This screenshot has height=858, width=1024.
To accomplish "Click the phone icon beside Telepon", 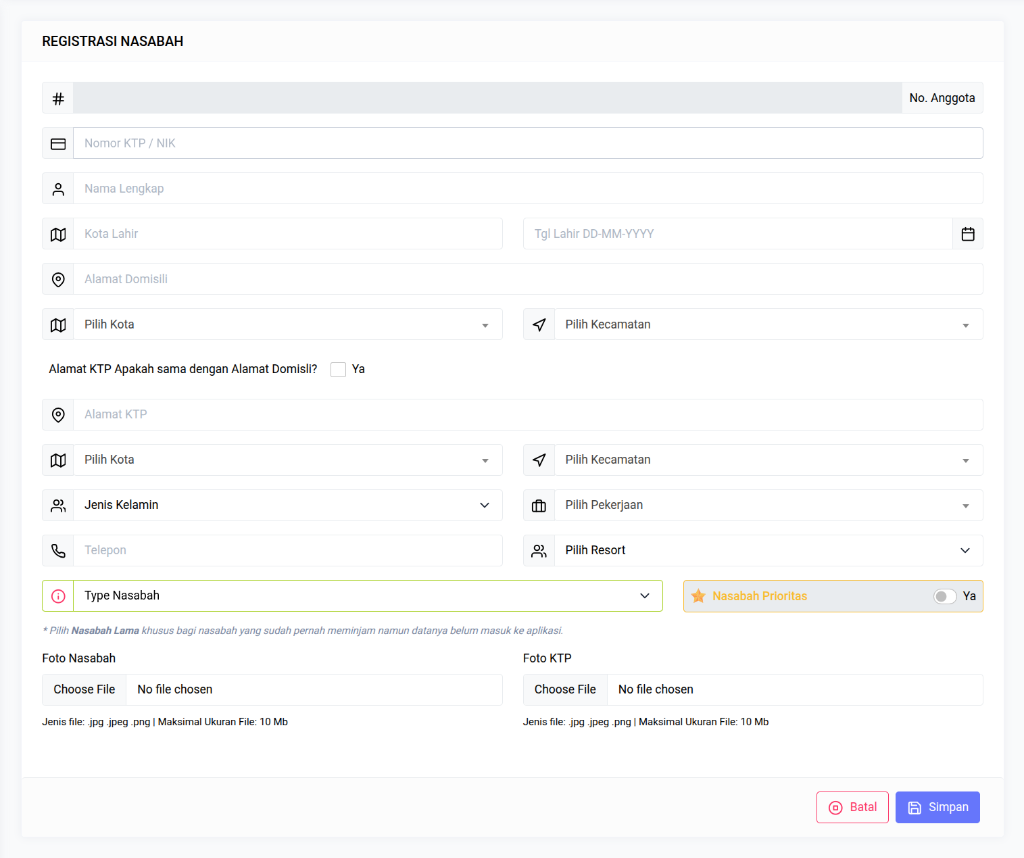I will pos(58,551).
